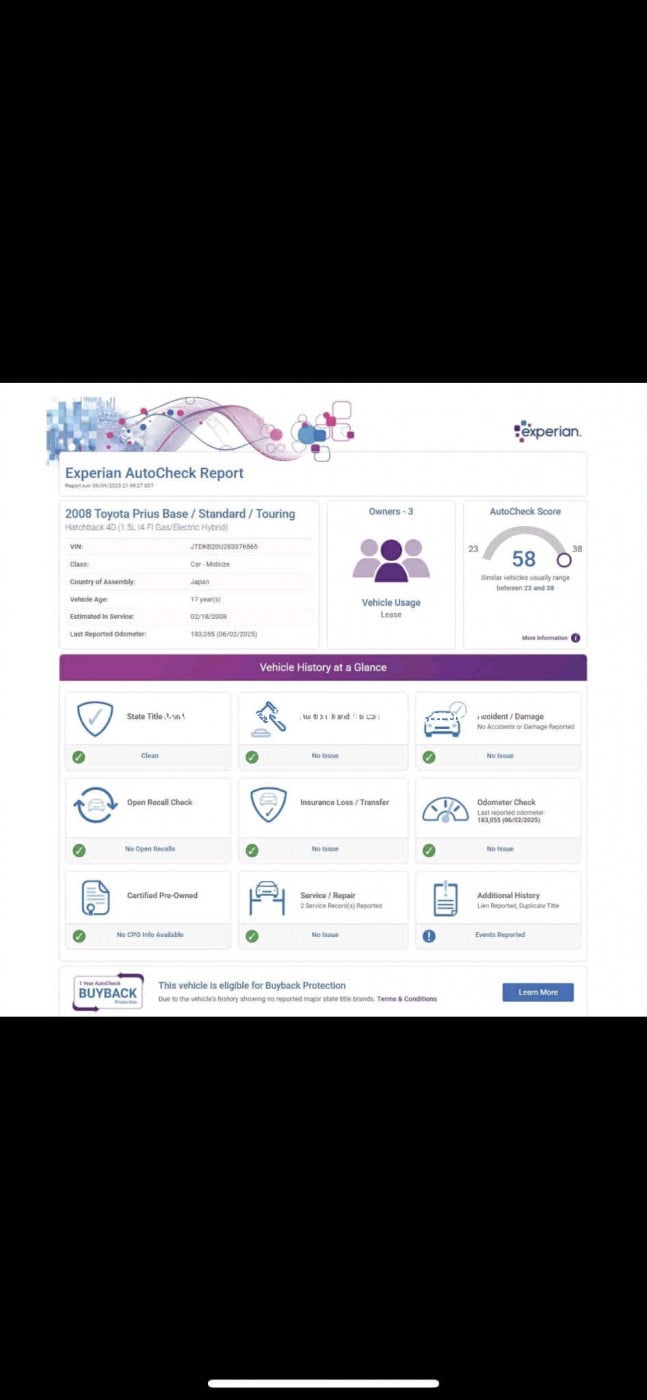Click the Odometer Check gauge icon

click(x=443, y=808)
